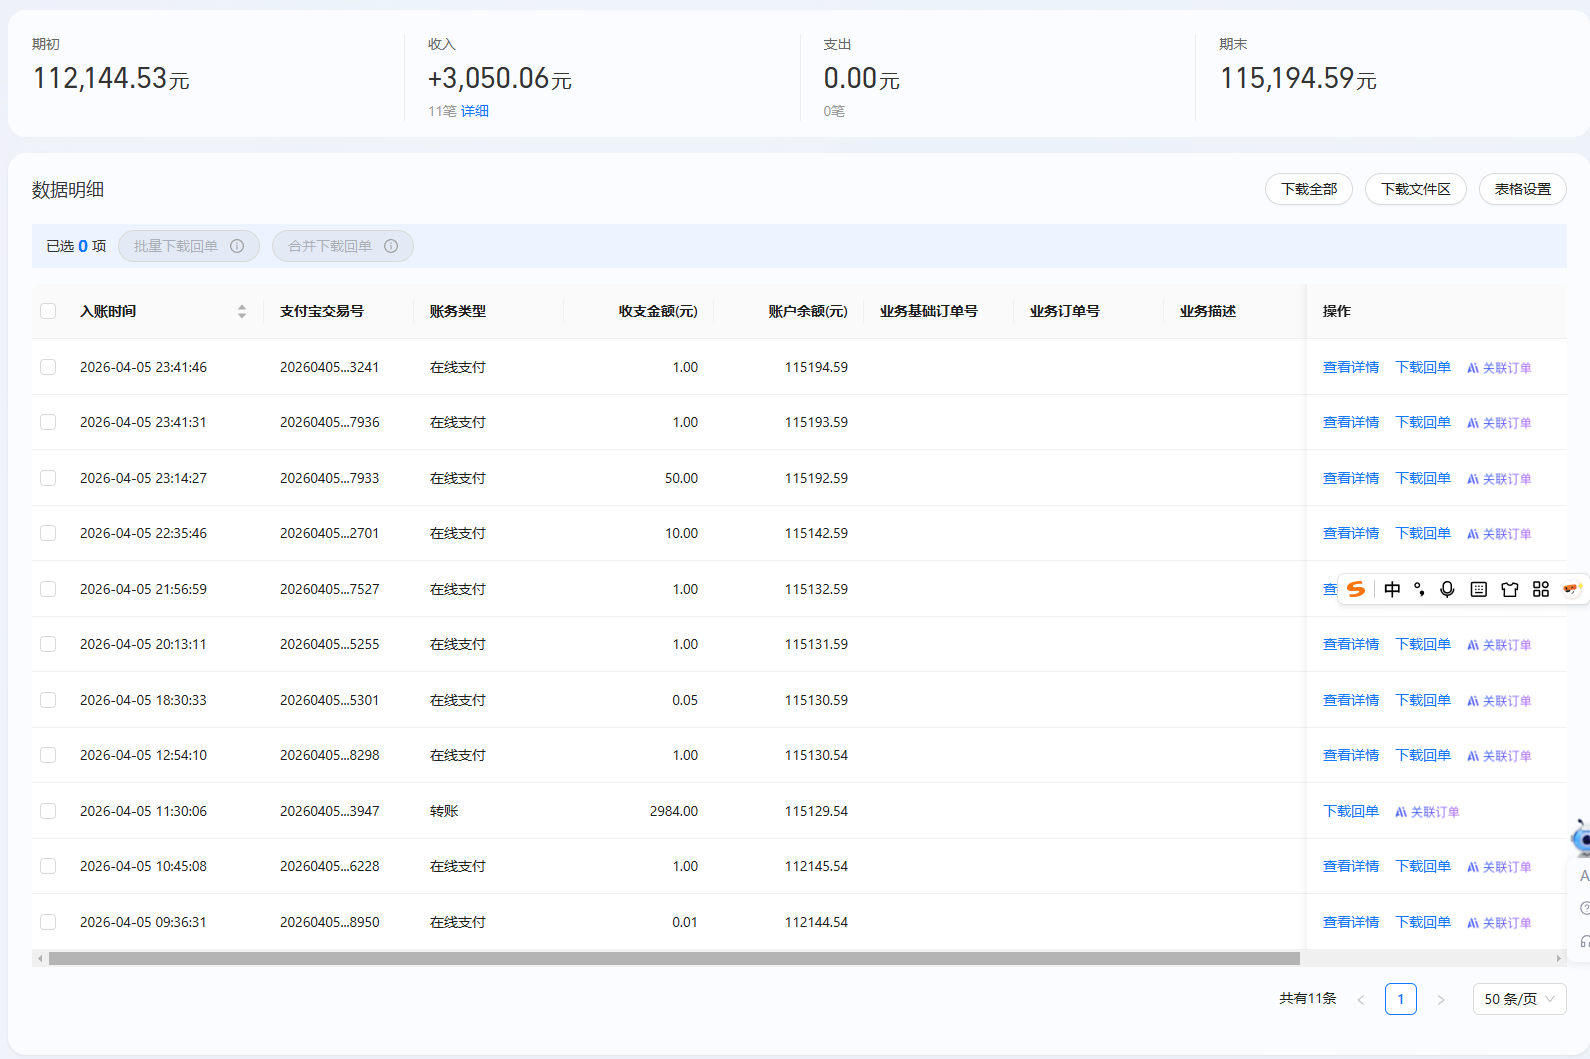
Task: Click the info icon beside 合并下载回单
Action: 391,246
